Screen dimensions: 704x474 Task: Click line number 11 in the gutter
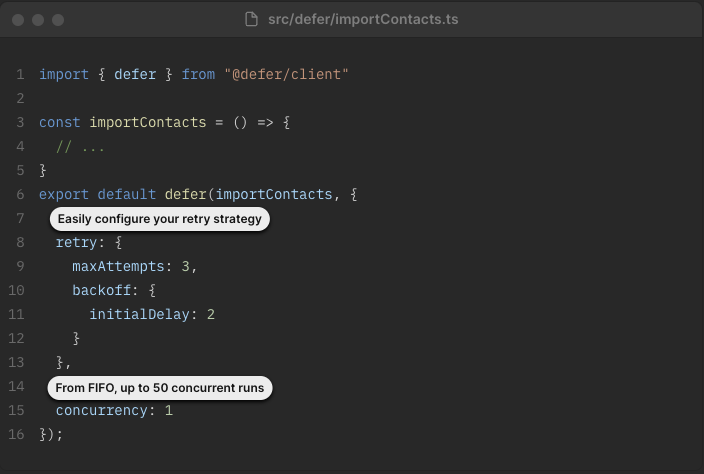coord(16,314)
